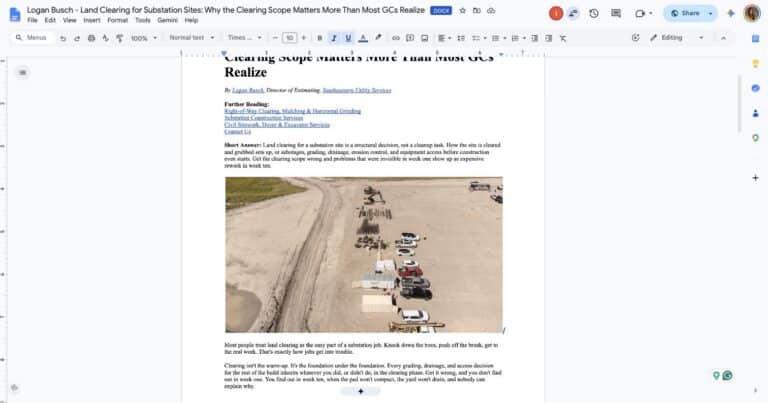Open the Gemini menu

pos(168,20)
